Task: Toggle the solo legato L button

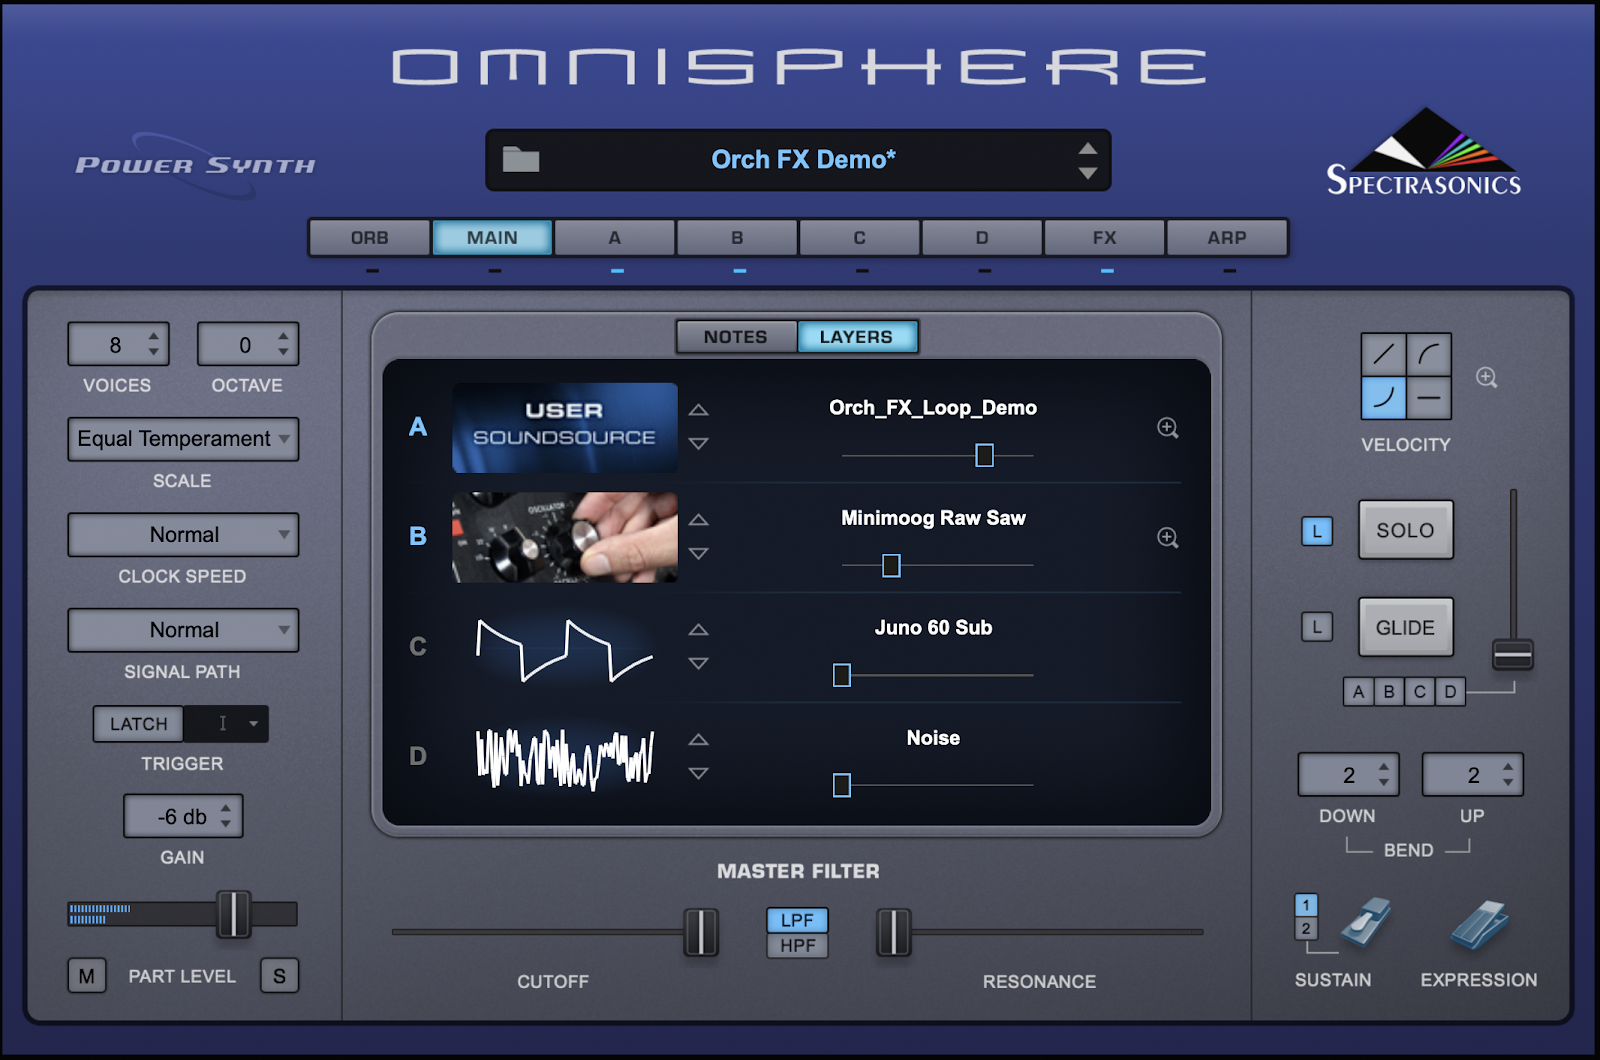Action: pyautogui.click(x=1317, y=531)
